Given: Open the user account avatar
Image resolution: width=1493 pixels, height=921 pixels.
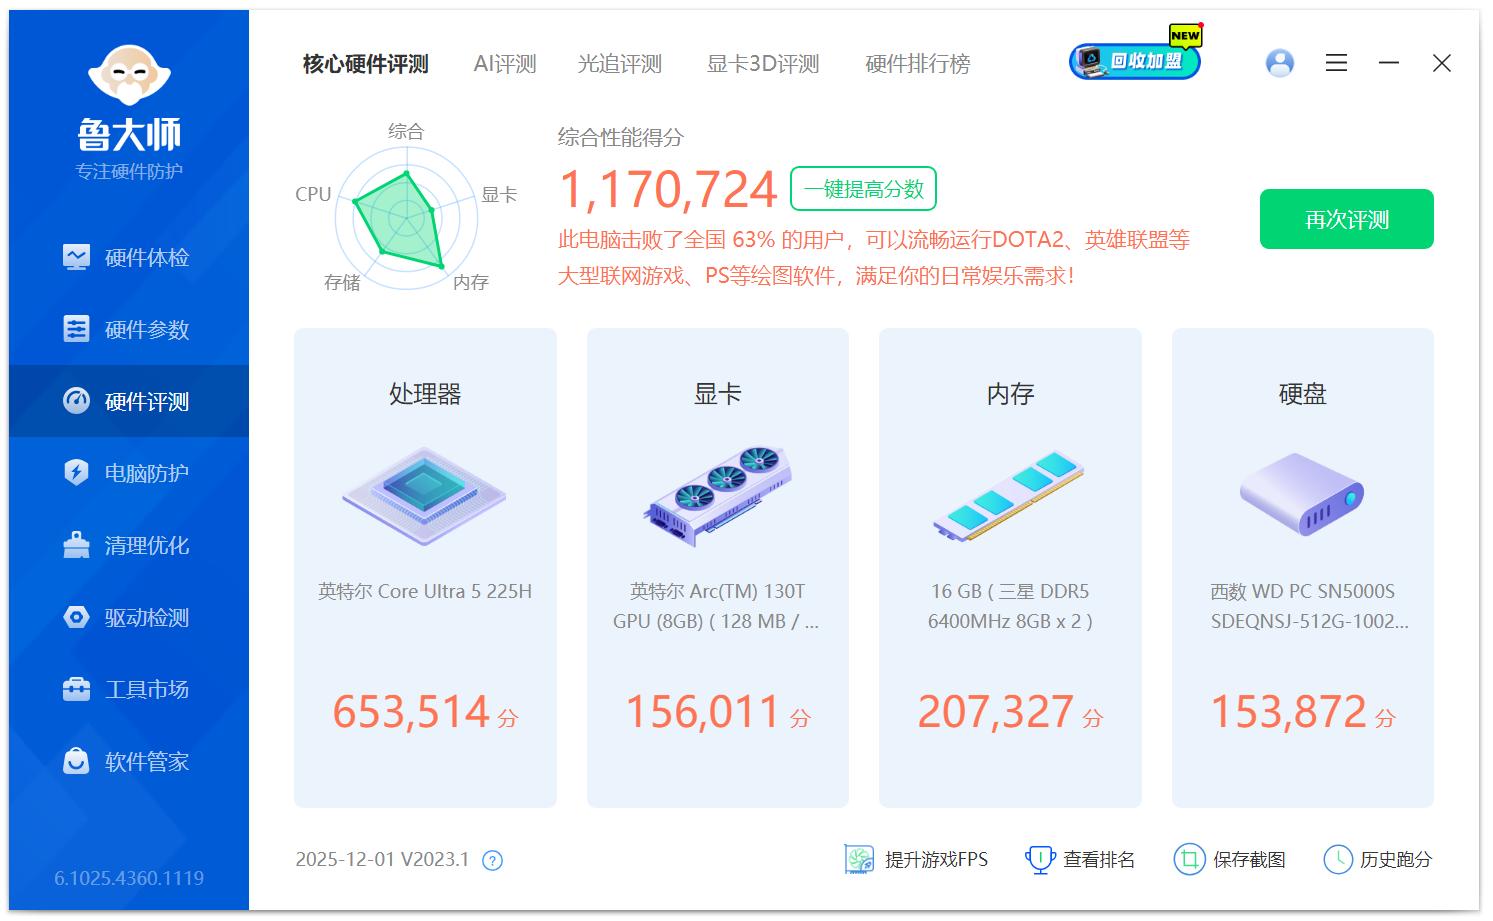Looking at the screenshot, I should 1280,63.
